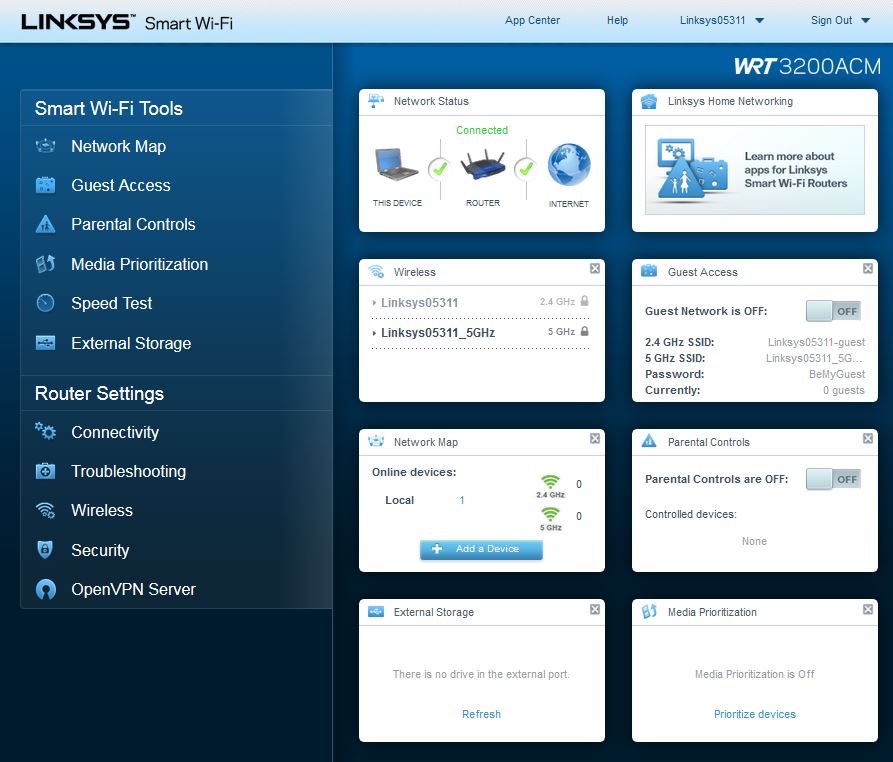Open the Troubleshooting first-aid icon

tap(46, 471)
